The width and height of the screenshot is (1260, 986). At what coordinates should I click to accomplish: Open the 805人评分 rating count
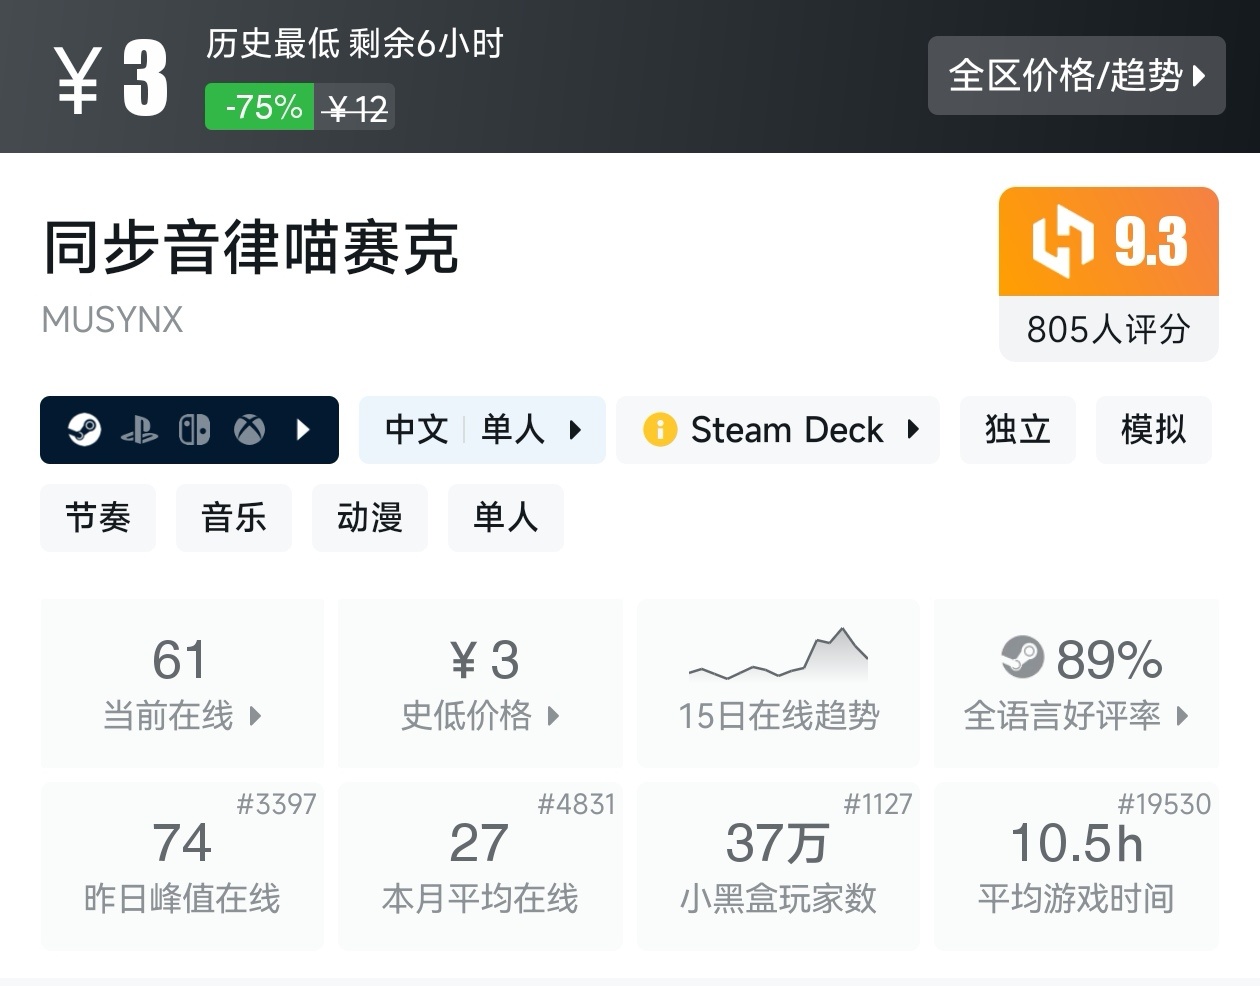pyautogui.click(x=1108, y=329)
